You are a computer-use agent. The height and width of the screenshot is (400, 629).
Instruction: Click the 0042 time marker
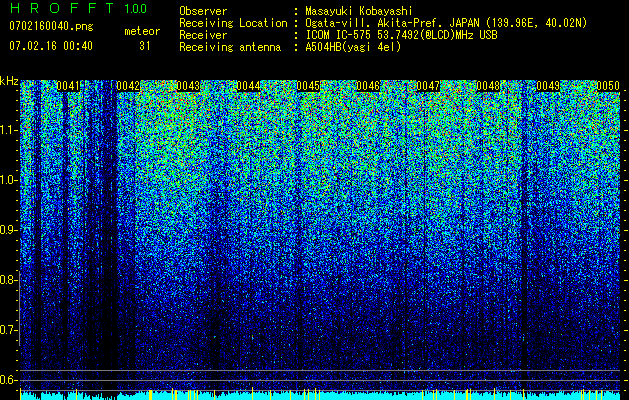(x=128, y=86)
